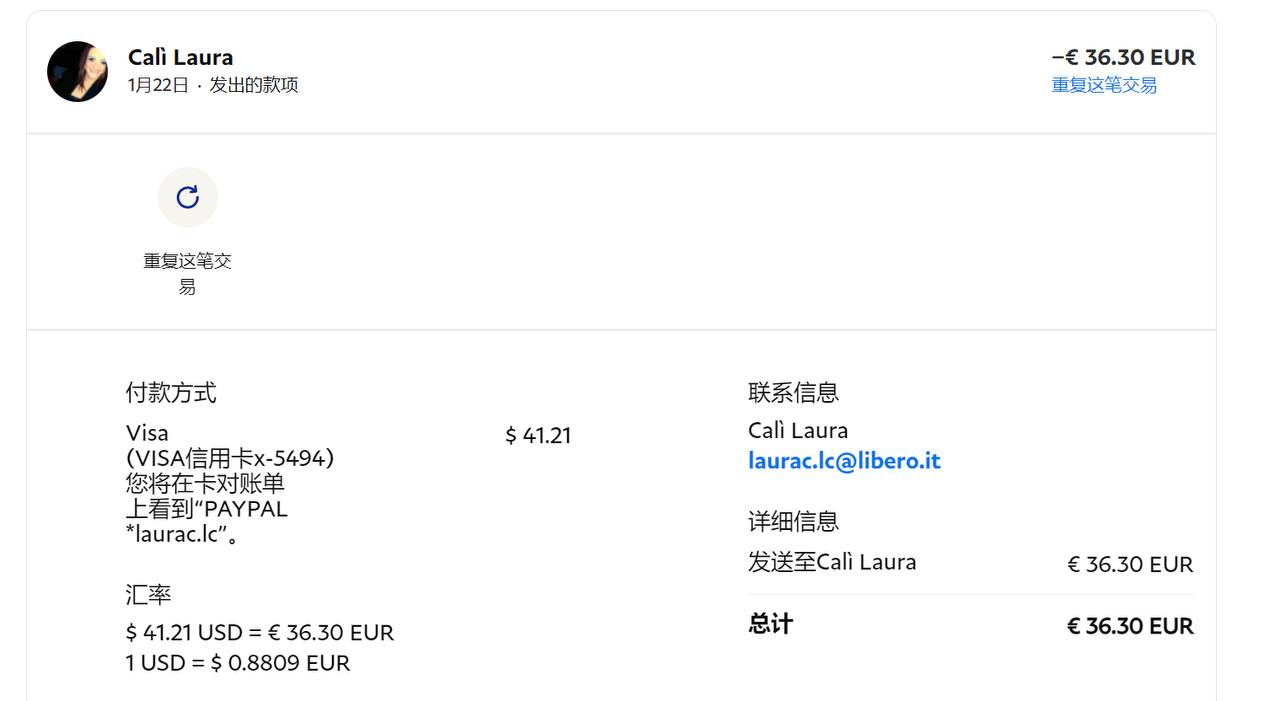1280x701 pixels.
Task: Click the 发送至Calì Laura detail row
Action: [832, 562]
